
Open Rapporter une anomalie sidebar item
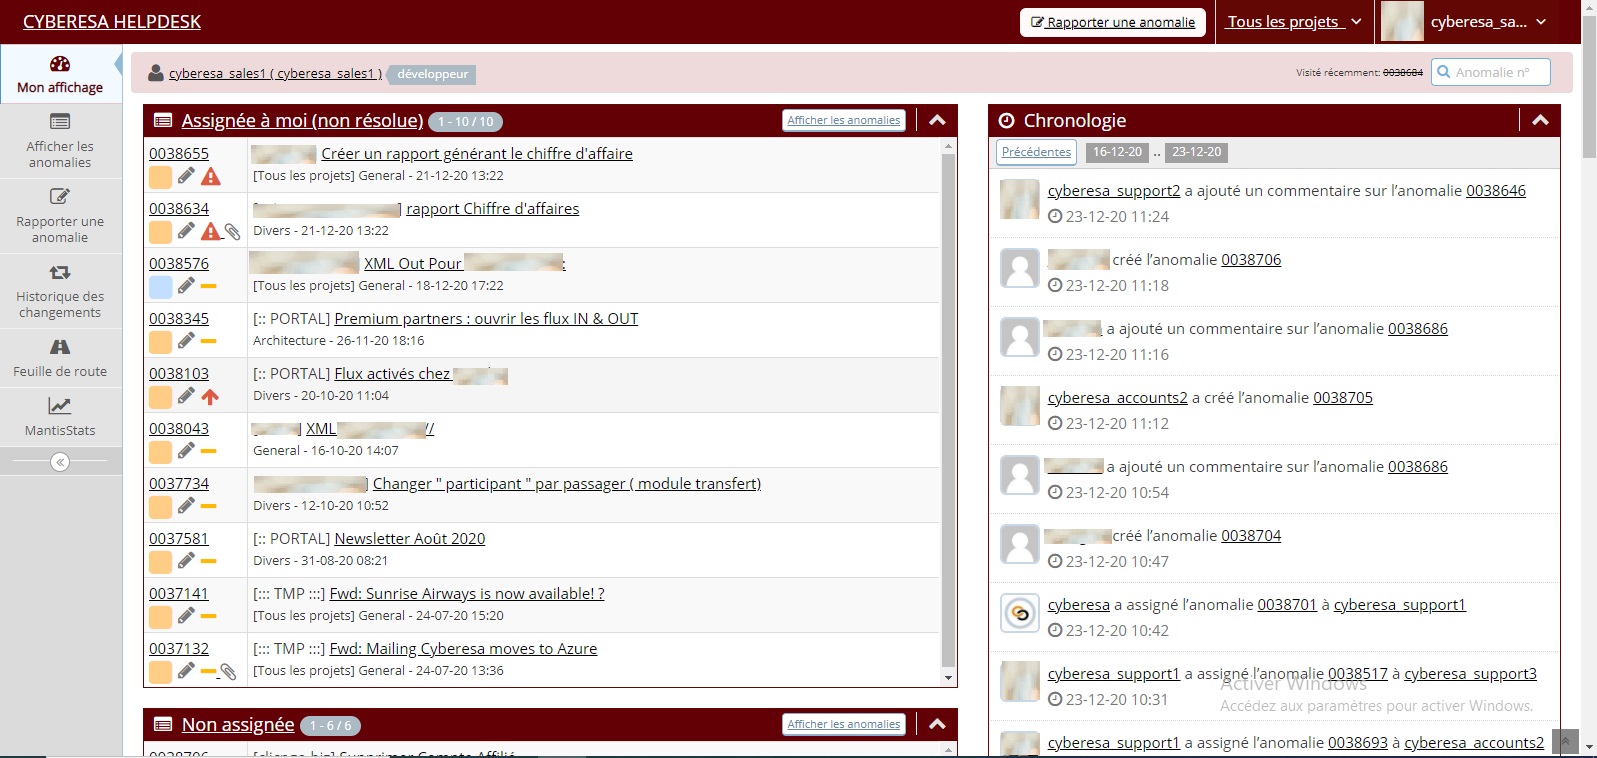click(60, 216)
